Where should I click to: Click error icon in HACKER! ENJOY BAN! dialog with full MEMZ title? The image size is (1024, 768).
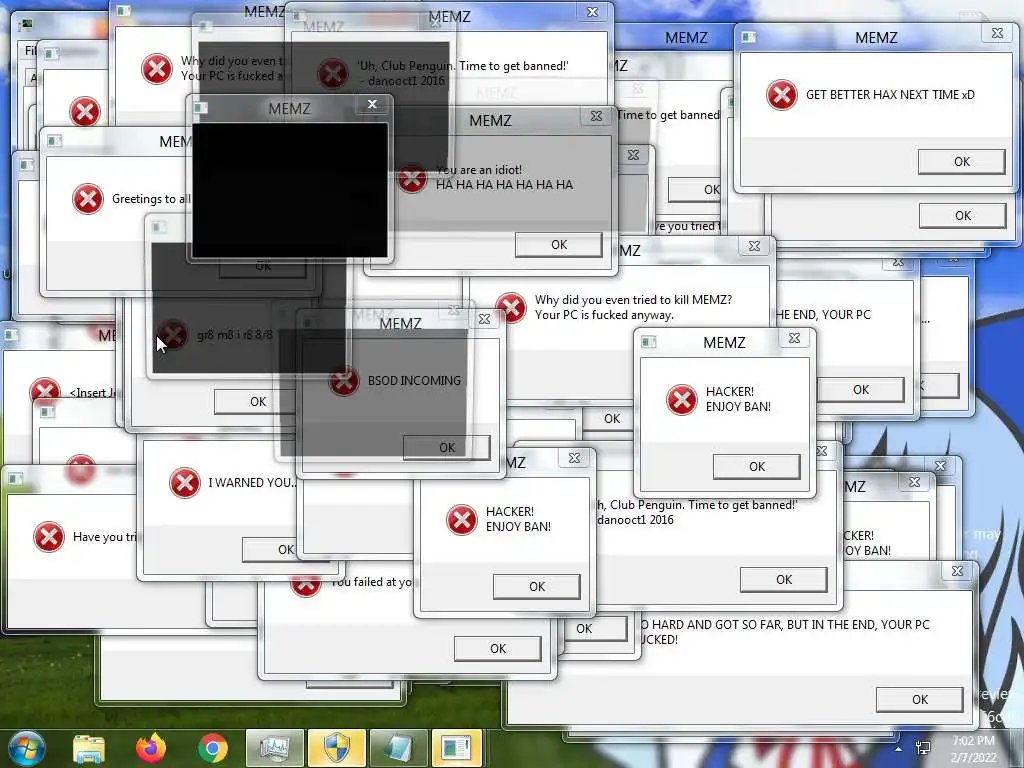(x=682, y=400)
